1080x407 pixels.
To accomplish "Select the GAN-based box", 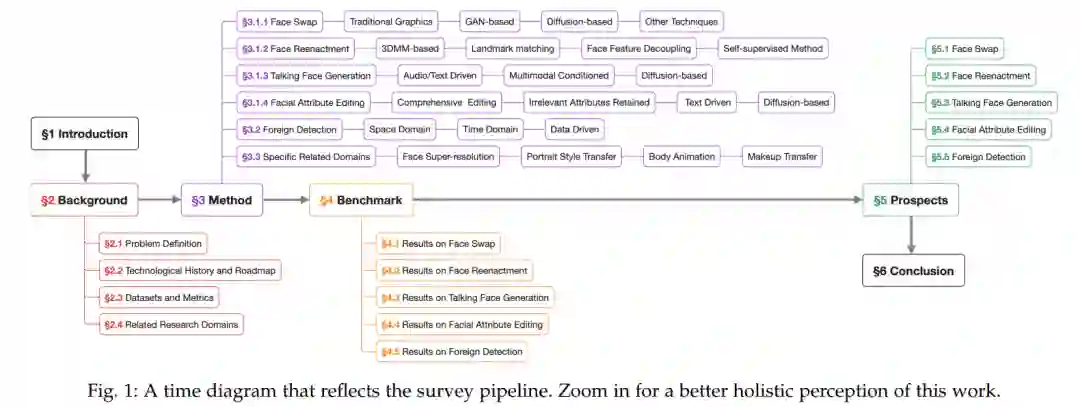I will click(x=488, y=21).
